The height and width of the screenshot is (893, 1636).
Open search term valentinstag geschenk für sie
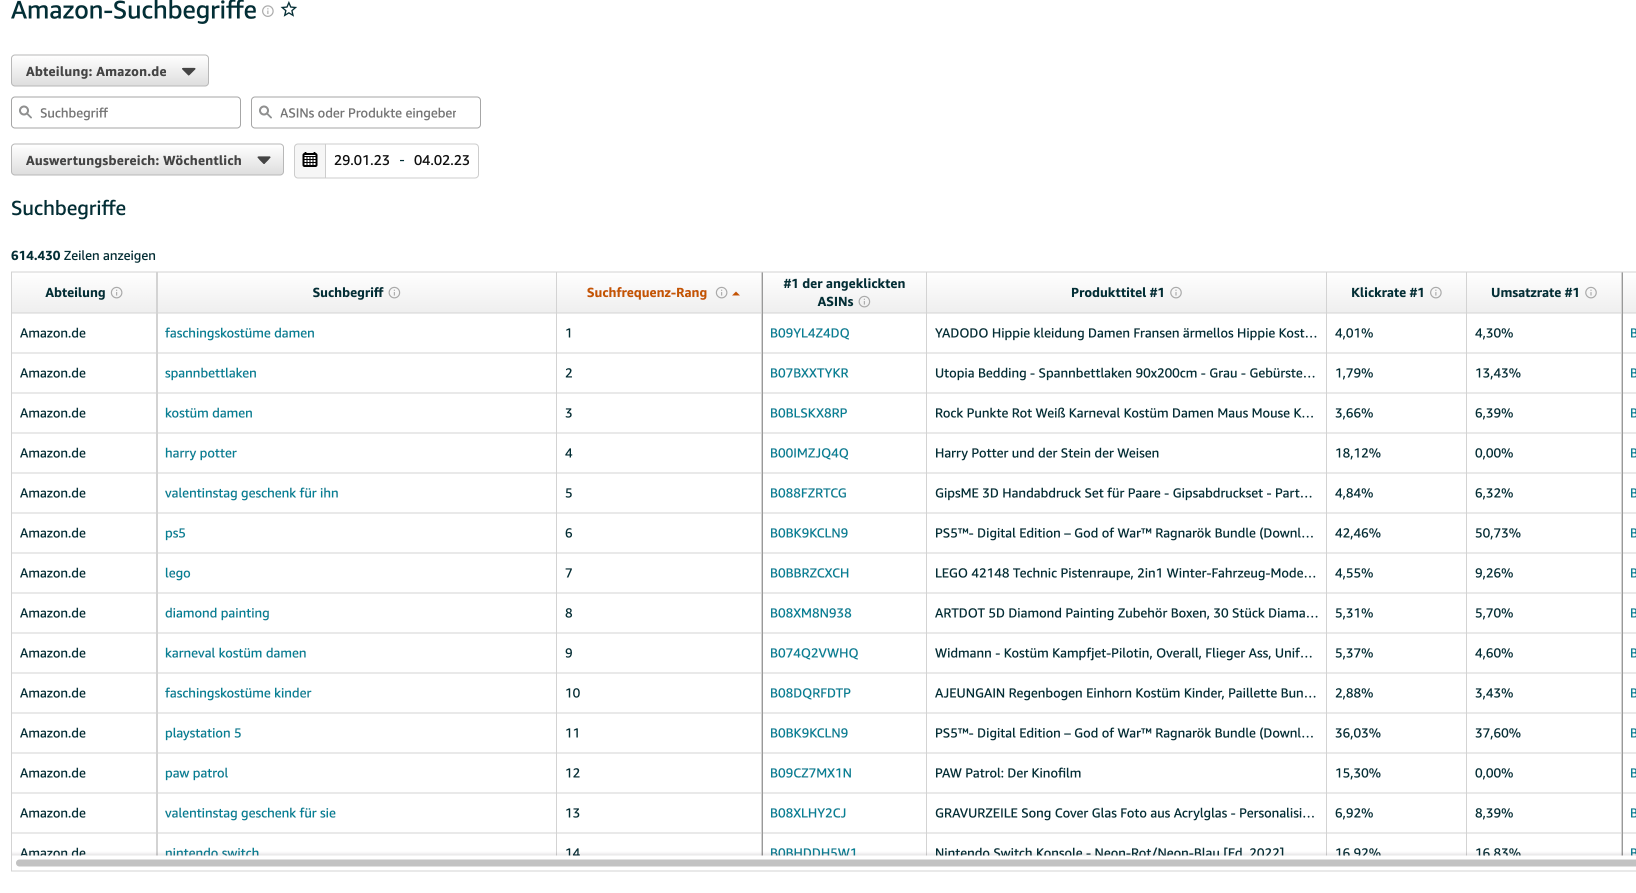click(x=250, y=813)
